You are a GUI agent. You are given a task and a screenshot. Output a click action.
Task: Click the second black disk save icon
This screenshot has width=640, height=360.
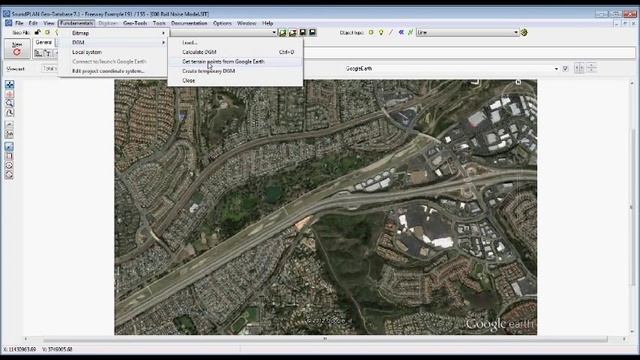[313, 32]
